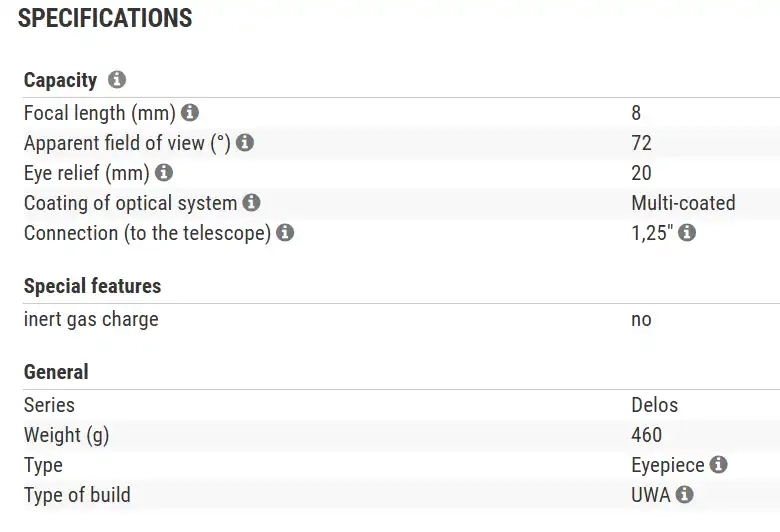Open info icon beside Connection (to the telescope)
The height and width of the screenshot is (532, 780).
[285, 233]
